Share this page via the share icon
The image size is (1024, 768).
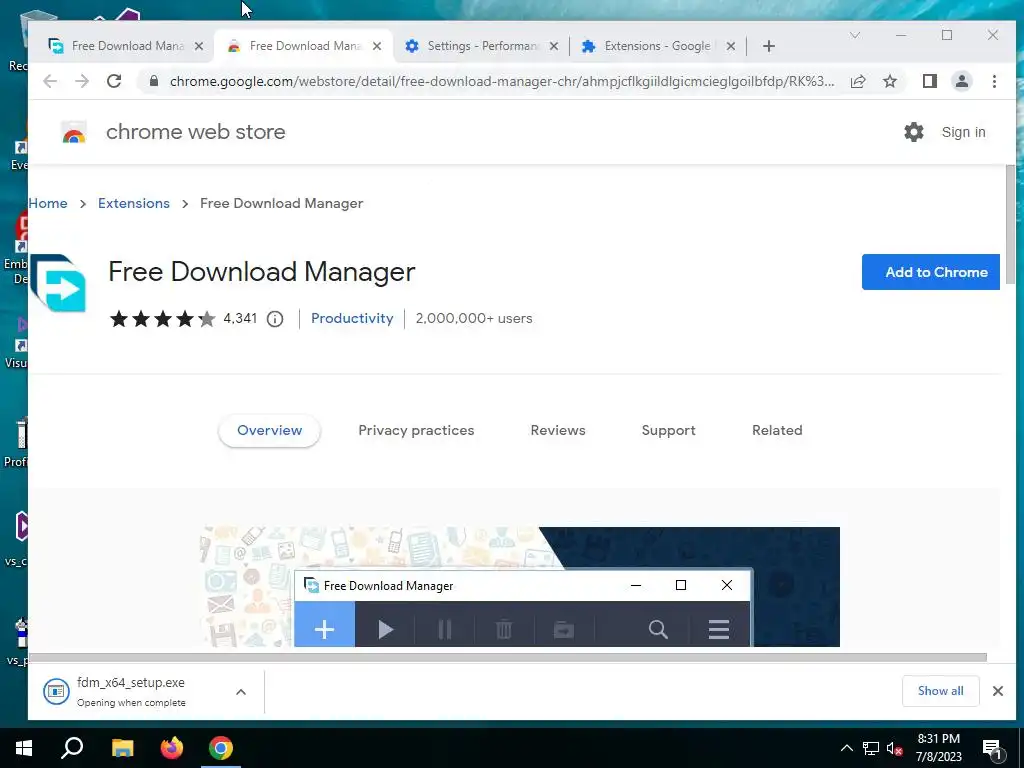(857, 81)
